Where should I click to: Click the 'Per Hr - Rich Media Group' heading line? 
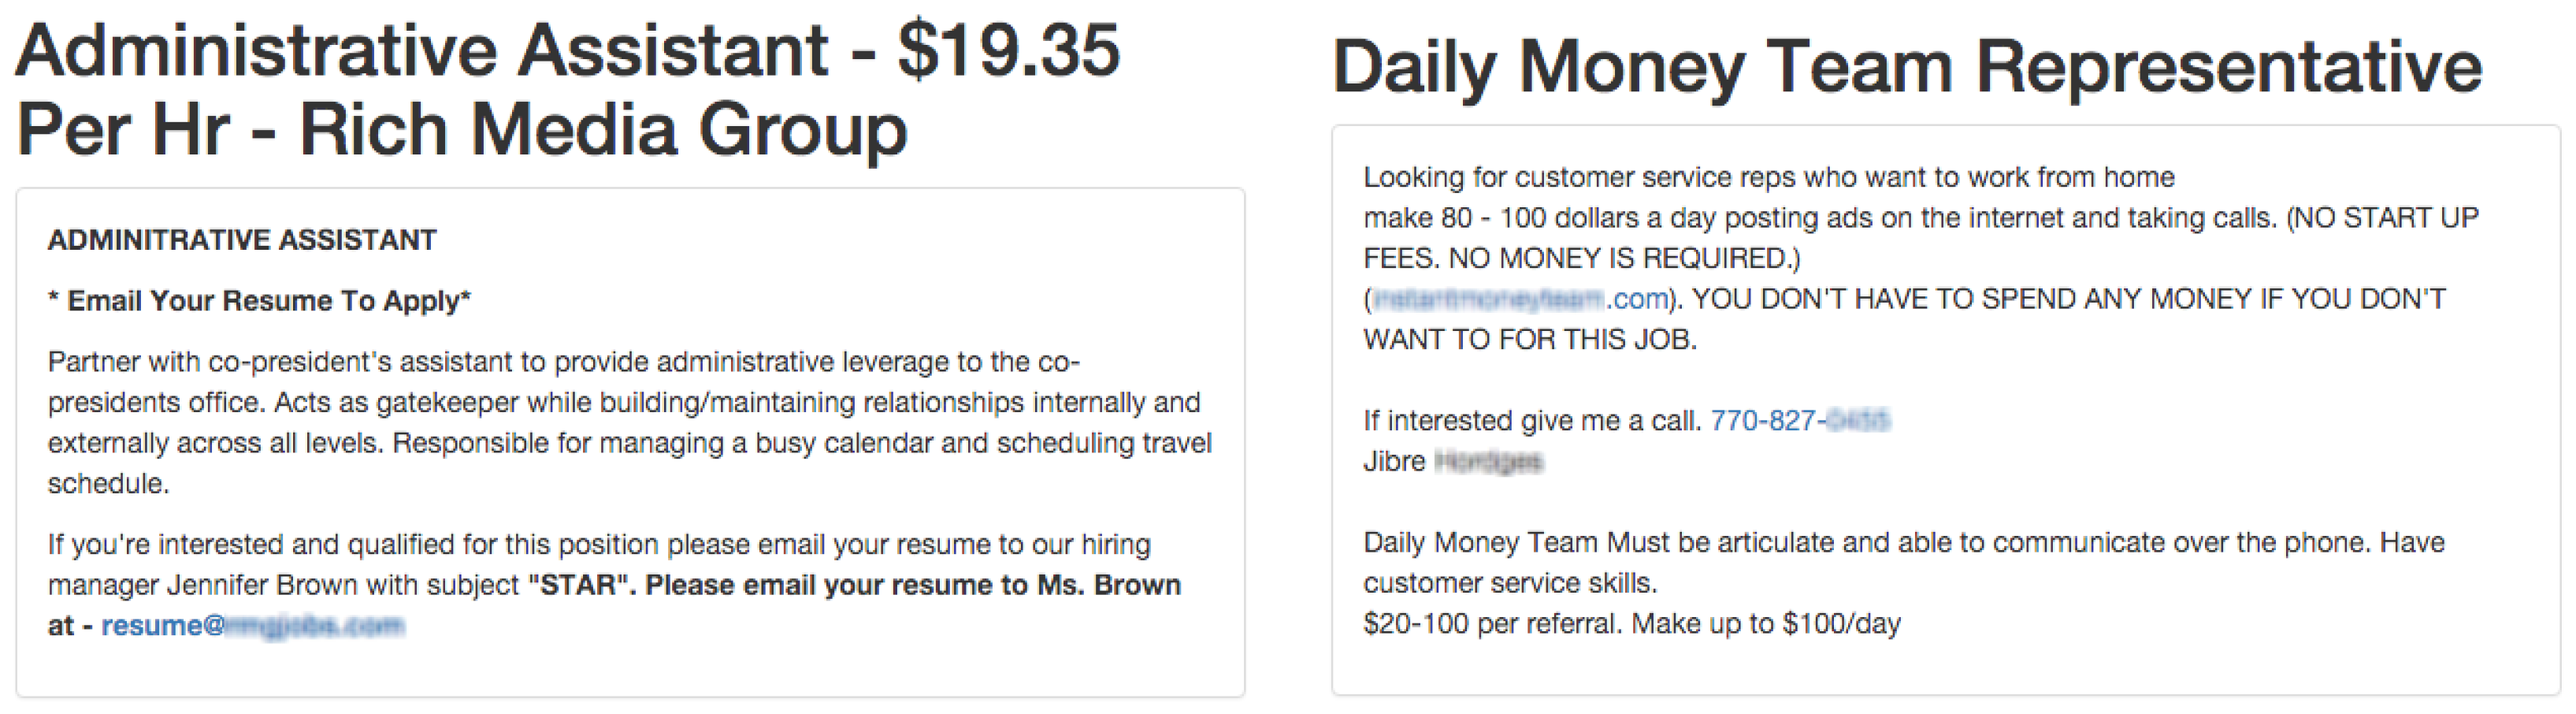462,130
